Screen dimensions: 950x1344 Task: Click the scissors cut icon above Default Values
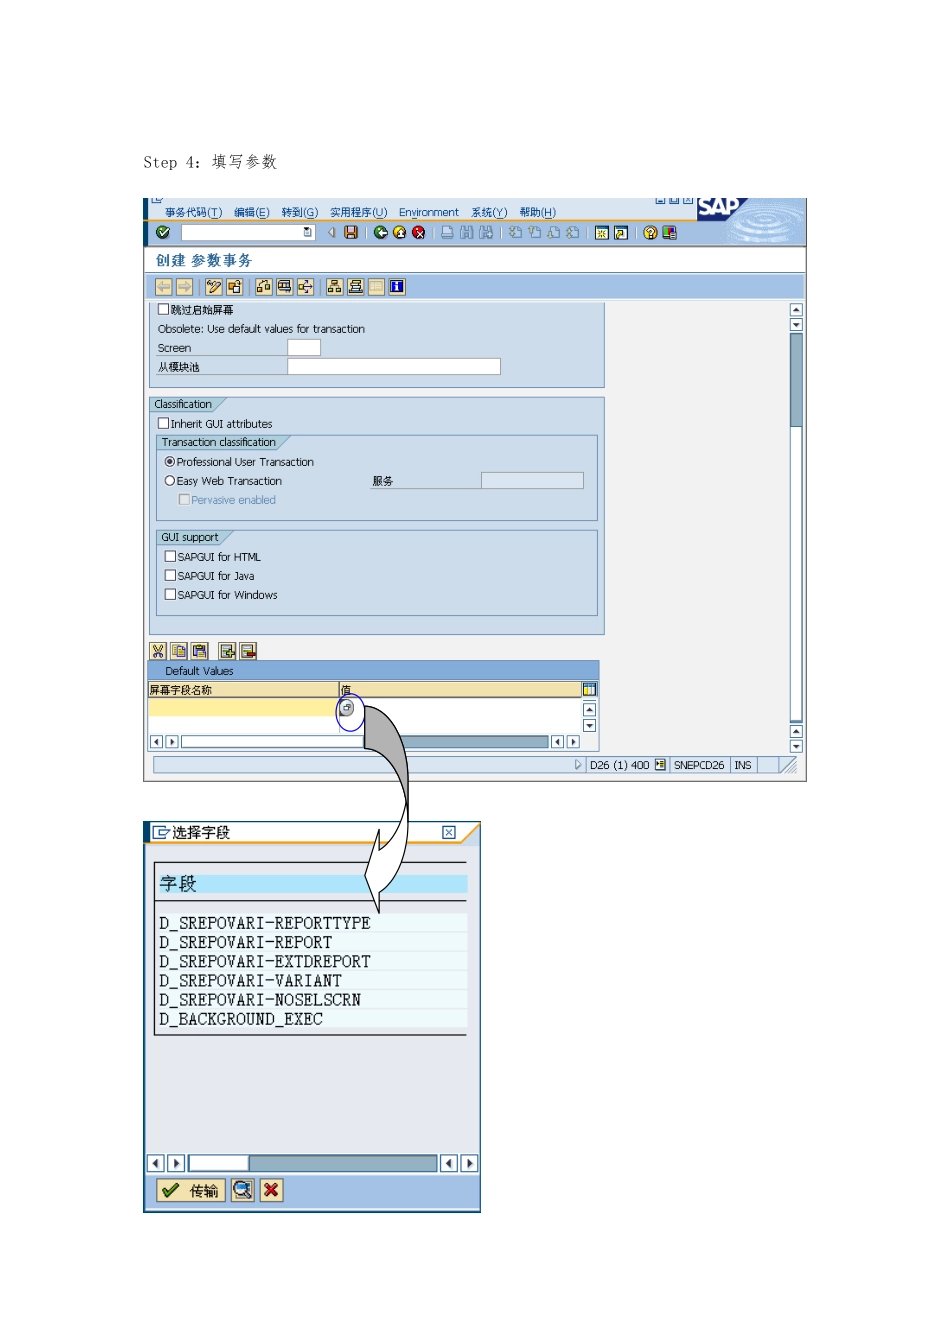click(158, 651)
